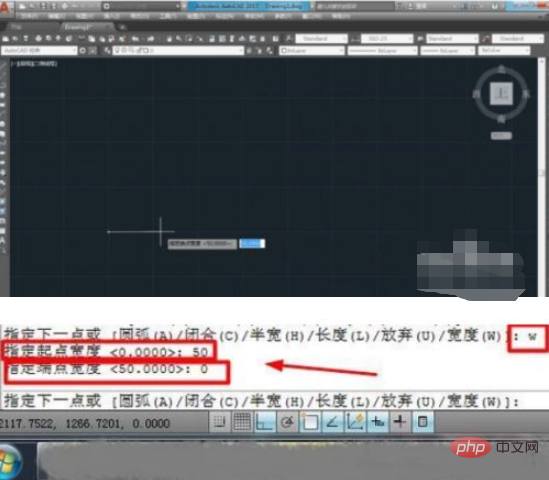This screenshot has height=480, width=549.
Task: Open the layer list dropdown
Action: click(x=178, y=51)
